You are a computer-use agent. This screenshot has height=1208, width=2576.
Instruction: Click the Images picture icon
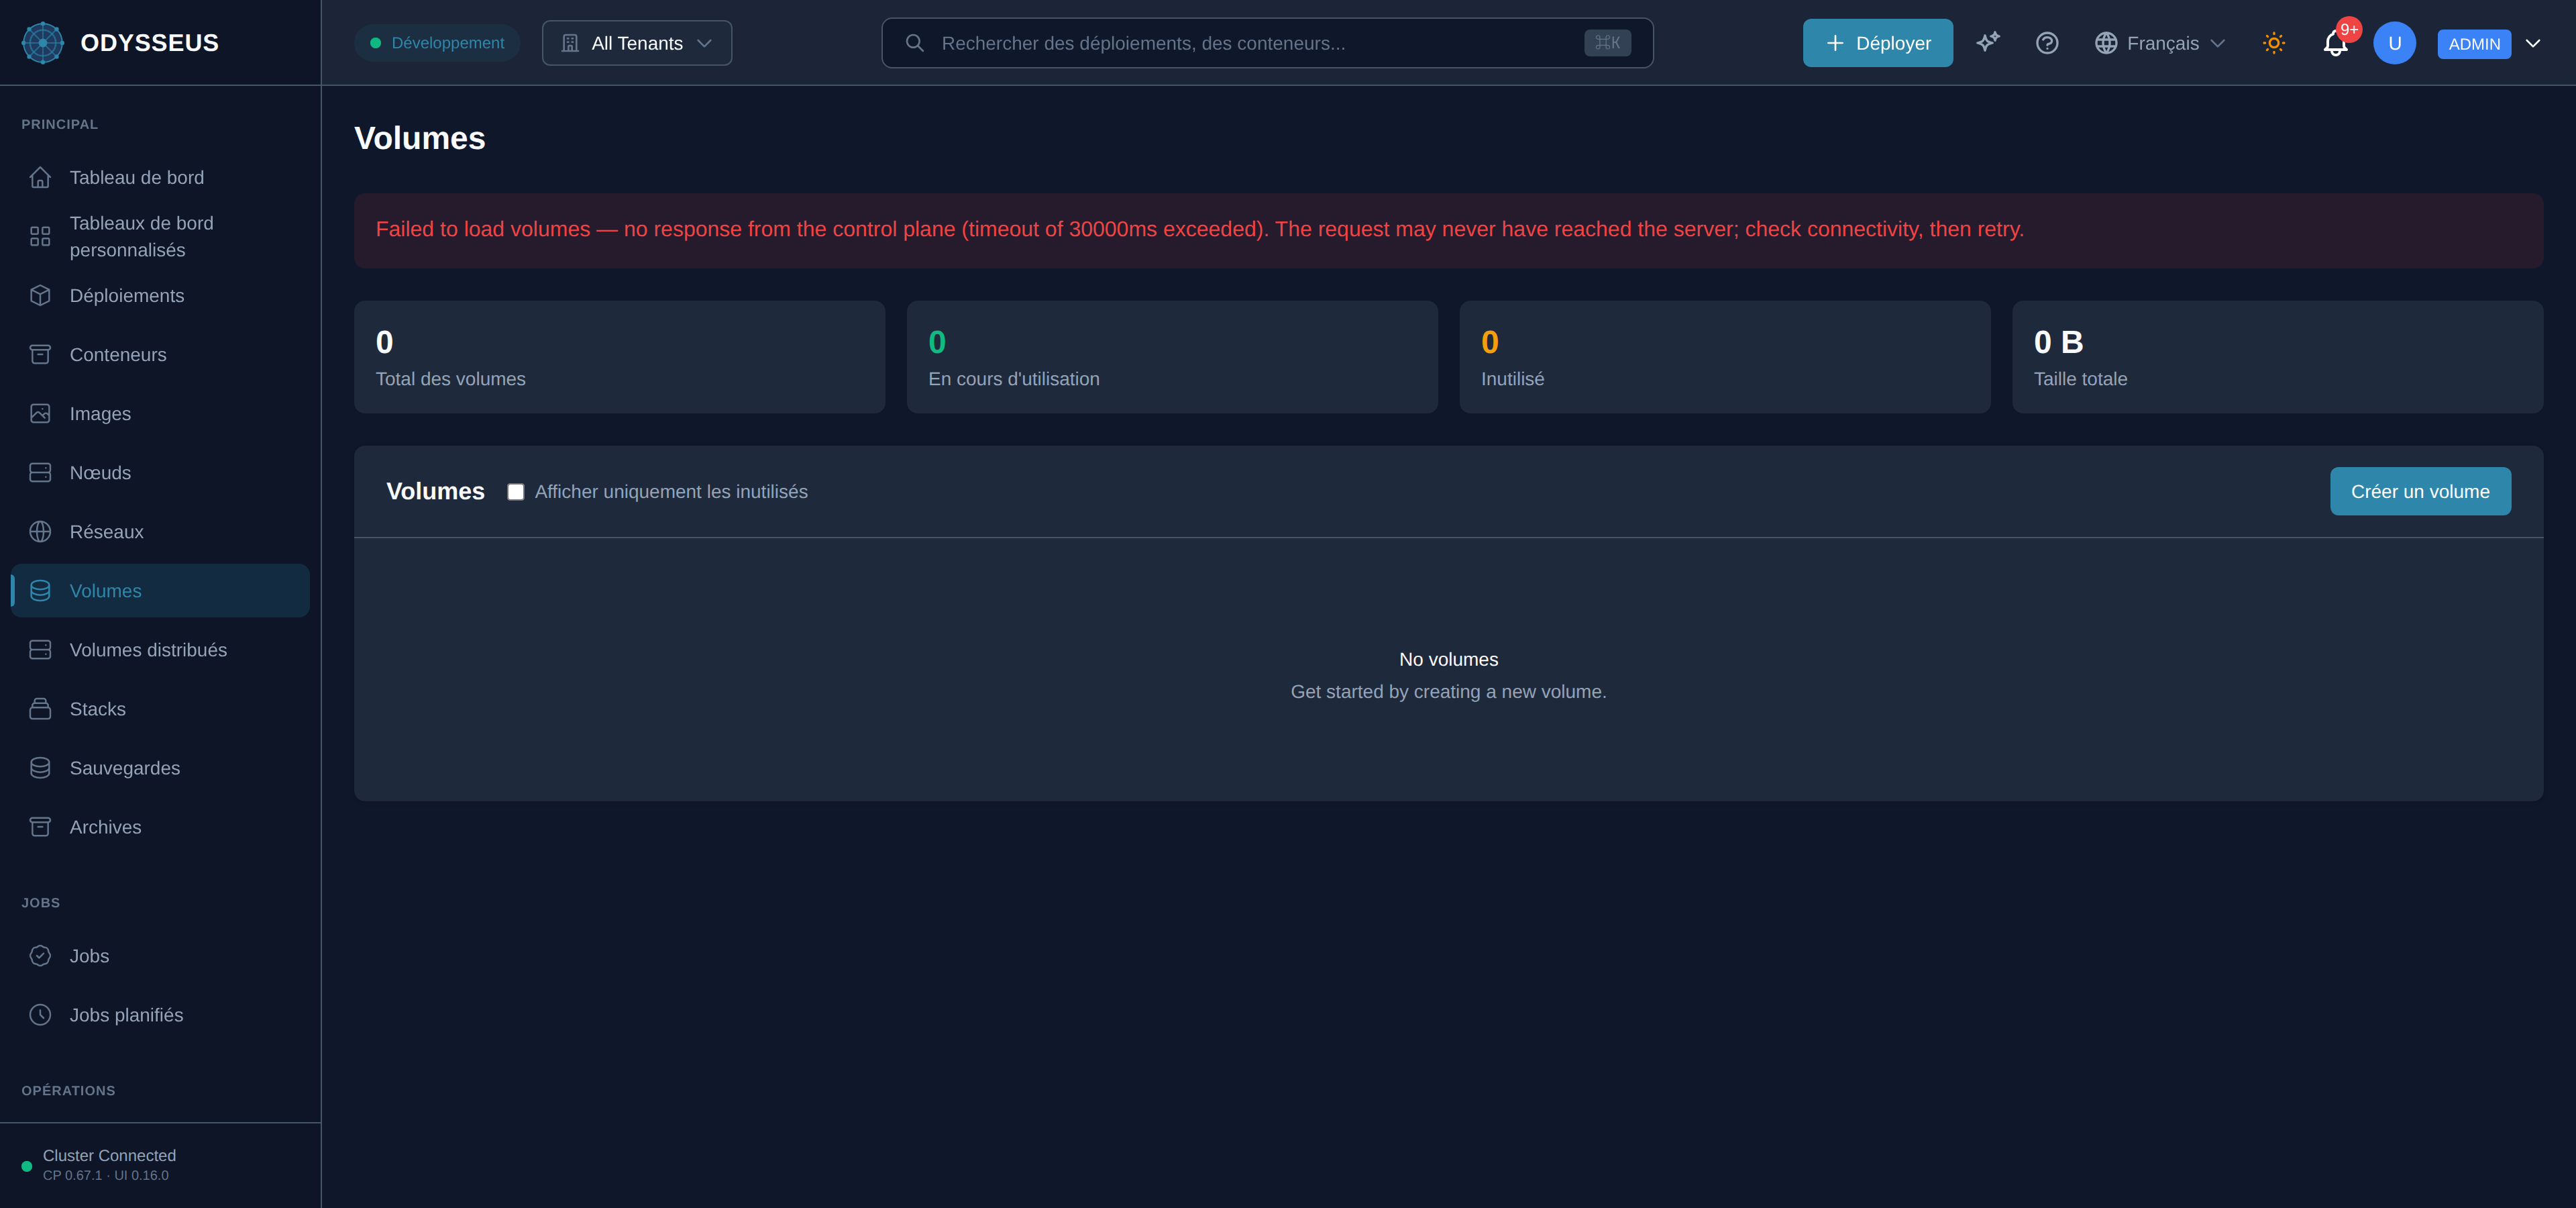pos(40,413)
